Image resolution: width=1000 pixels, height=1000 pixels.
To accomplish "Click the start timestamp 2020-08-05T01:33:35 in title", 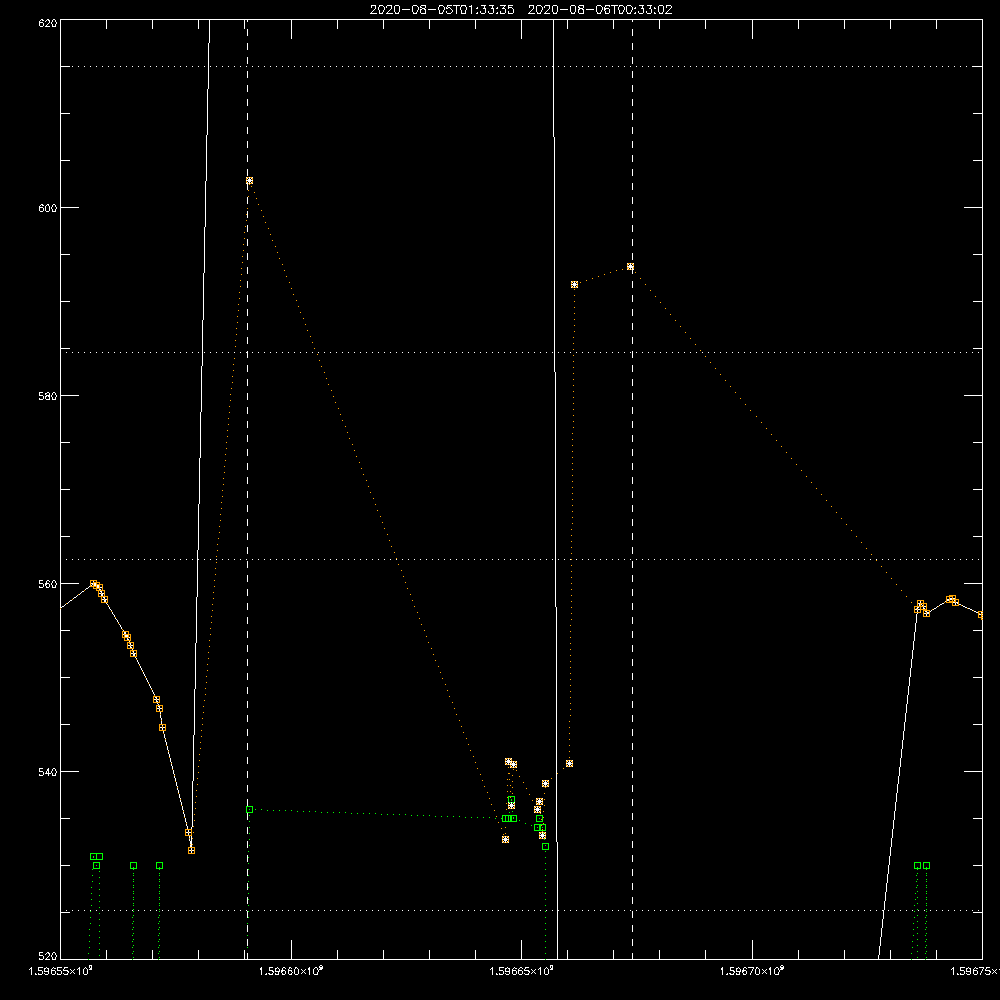I will click(x=442, y=10).
